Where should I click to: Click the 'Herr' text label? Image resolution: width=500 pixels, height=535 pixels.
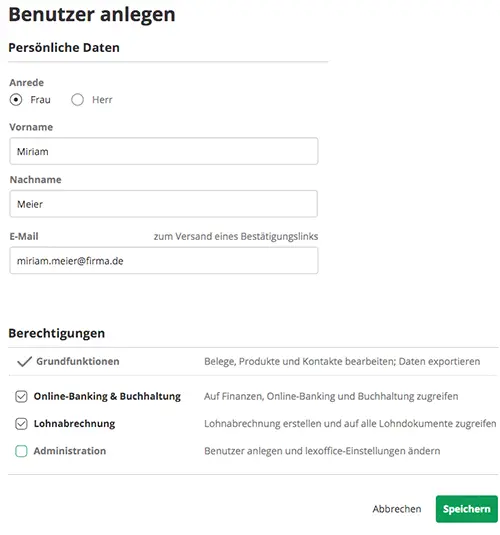pos(102,100)
